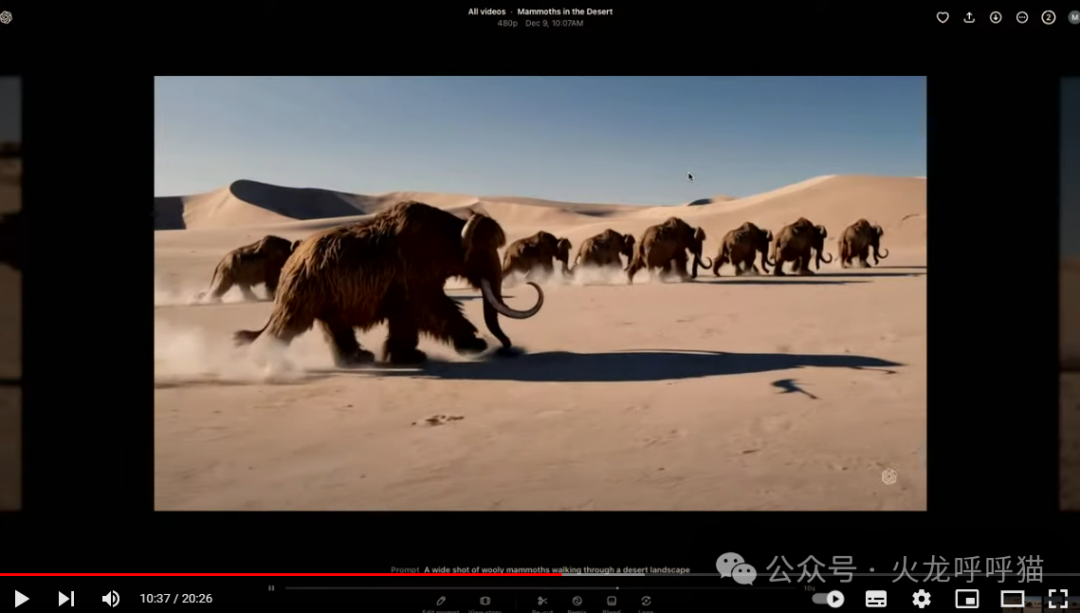Share the video using the upload icon
Screen dimensions: 1080x613
click(969, 17)
